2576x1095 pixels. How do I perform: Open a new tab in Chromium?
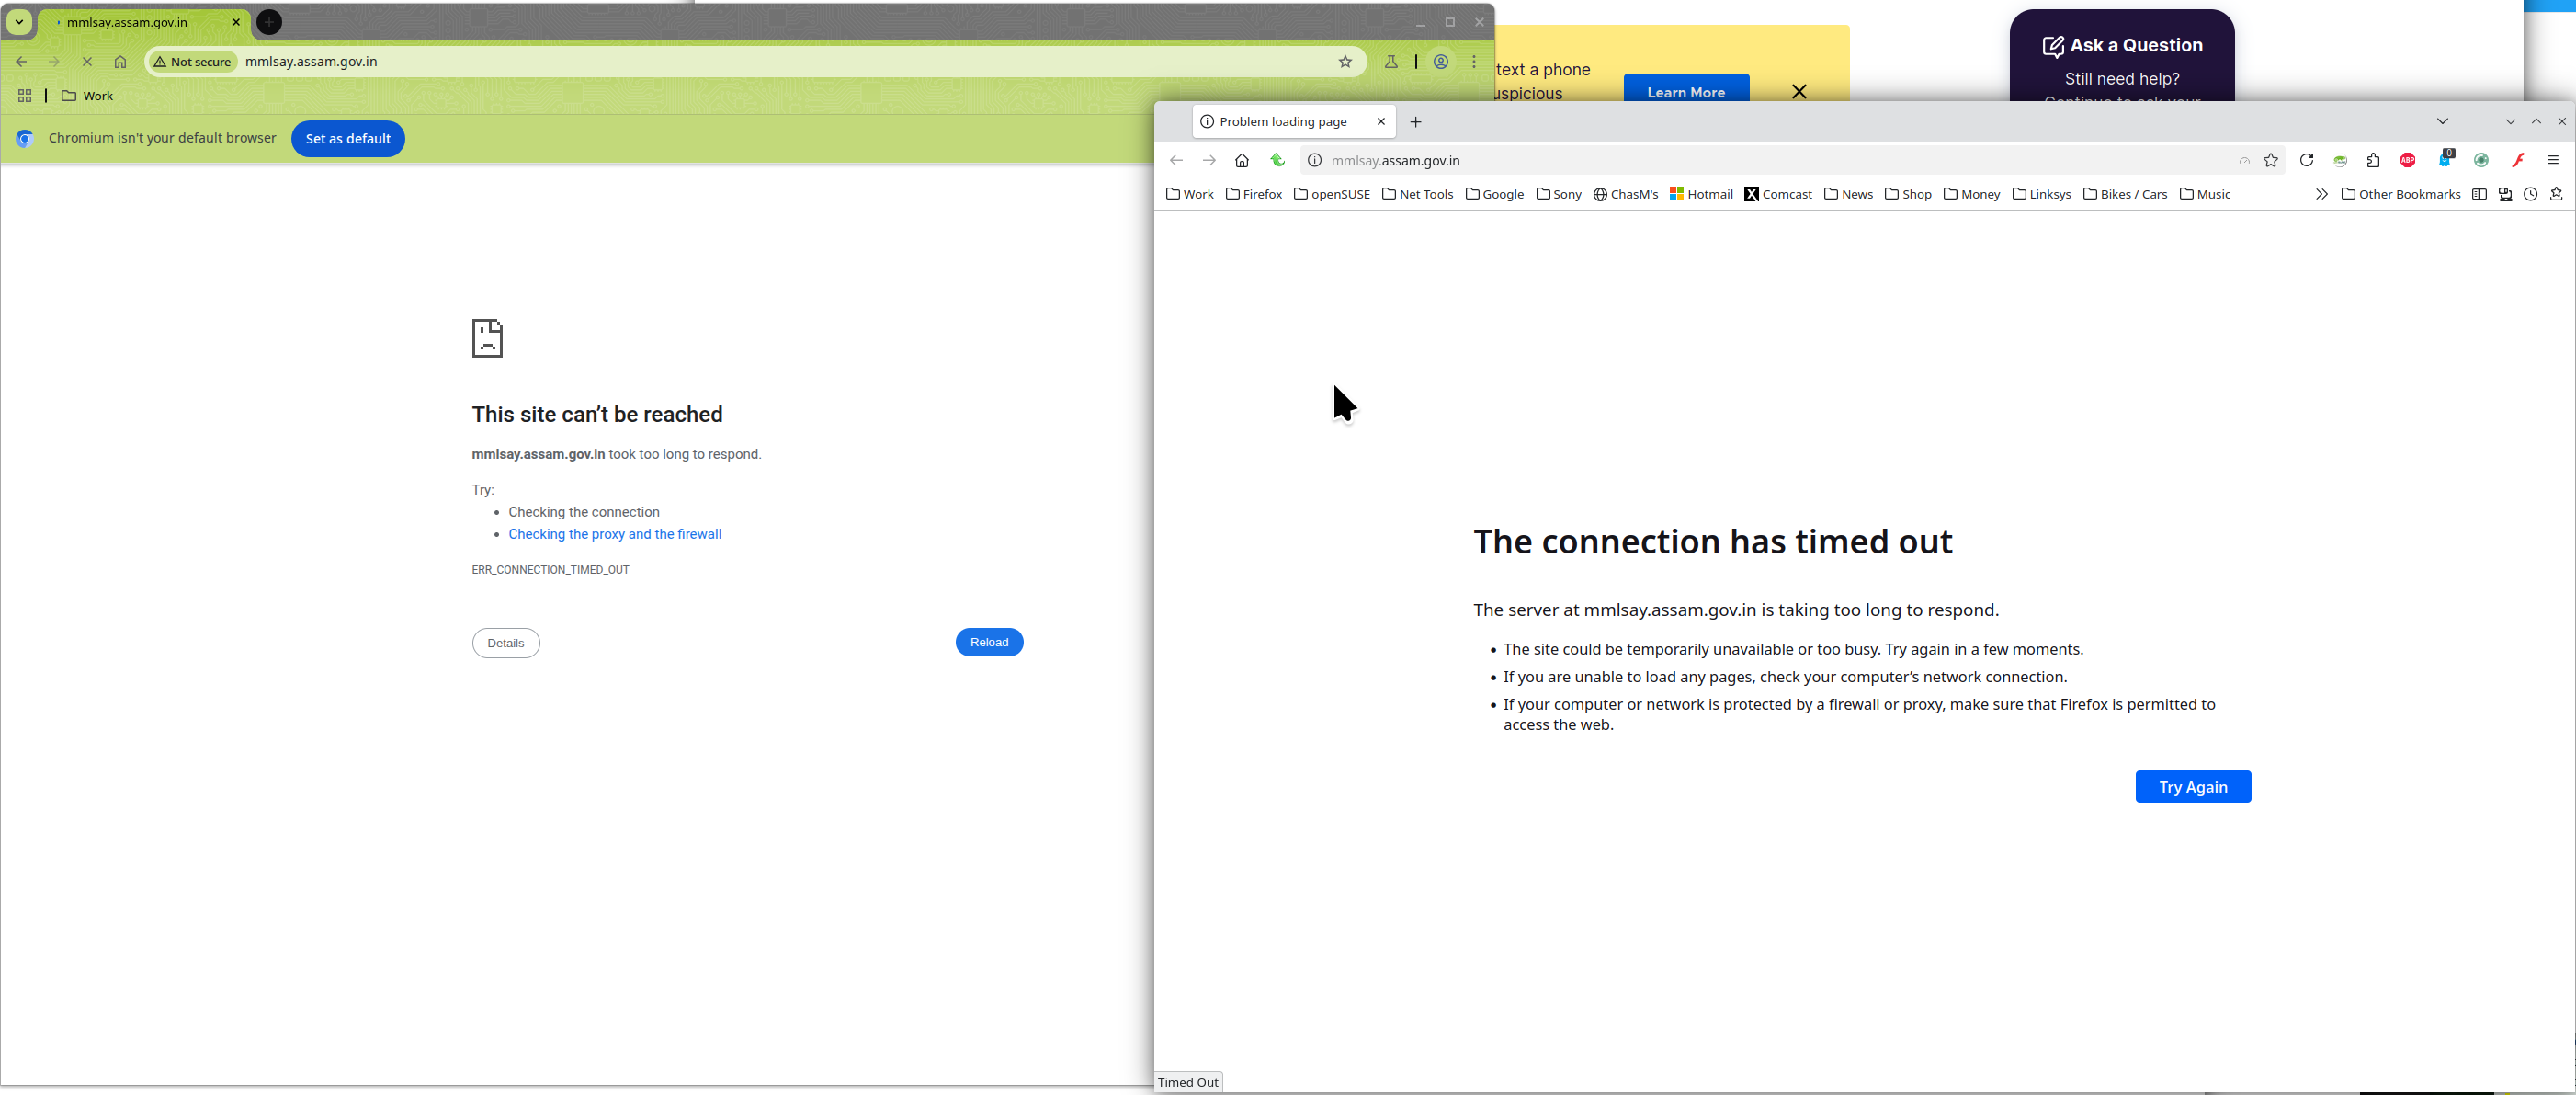(269, 22)
